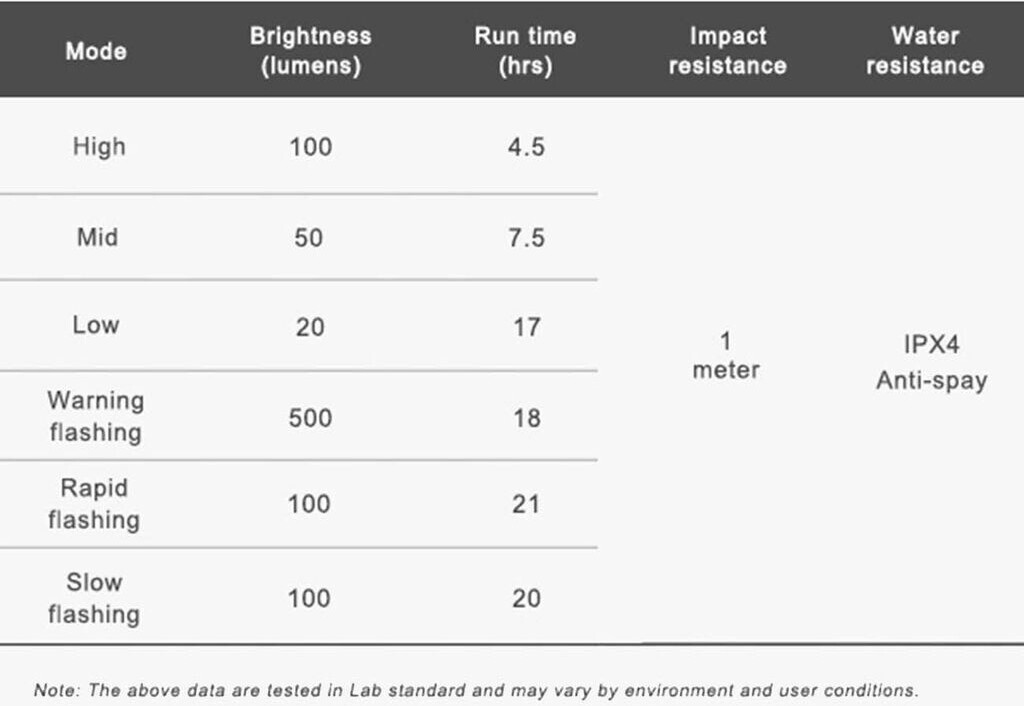Click the lab standard note text
Screen dimensions: 1024x706
(x=476, y=690)
